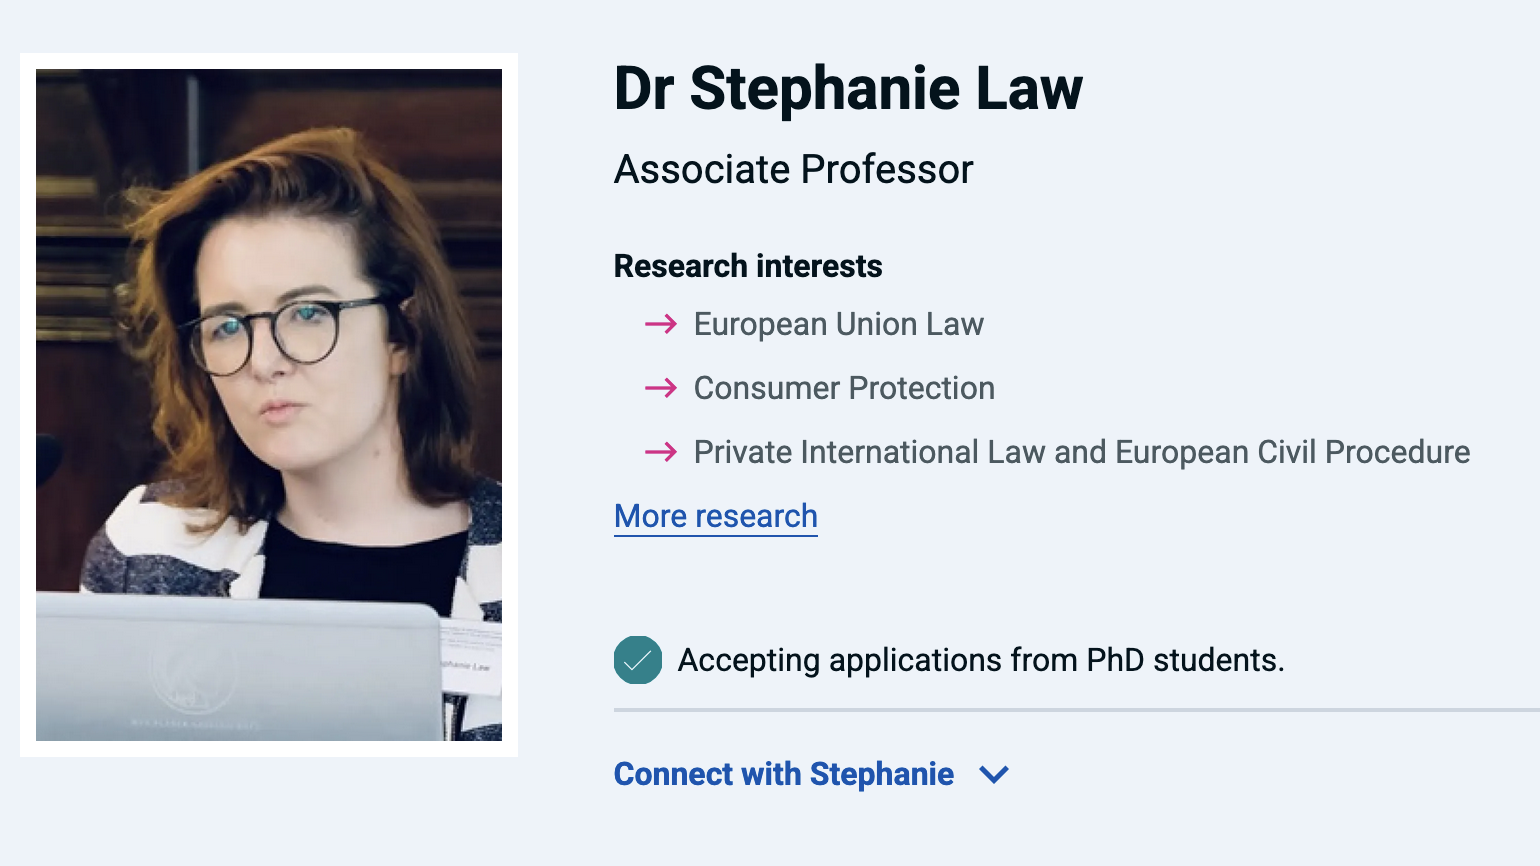Click the laptop shown in the profile photo
Screen dimensions: 1540x866
pos(238,668)
